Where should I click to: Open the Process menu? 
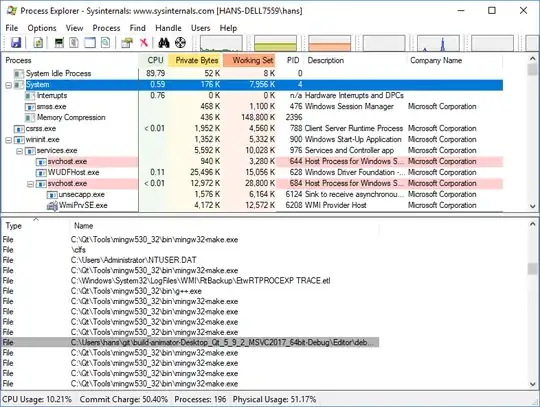(106, 28)
